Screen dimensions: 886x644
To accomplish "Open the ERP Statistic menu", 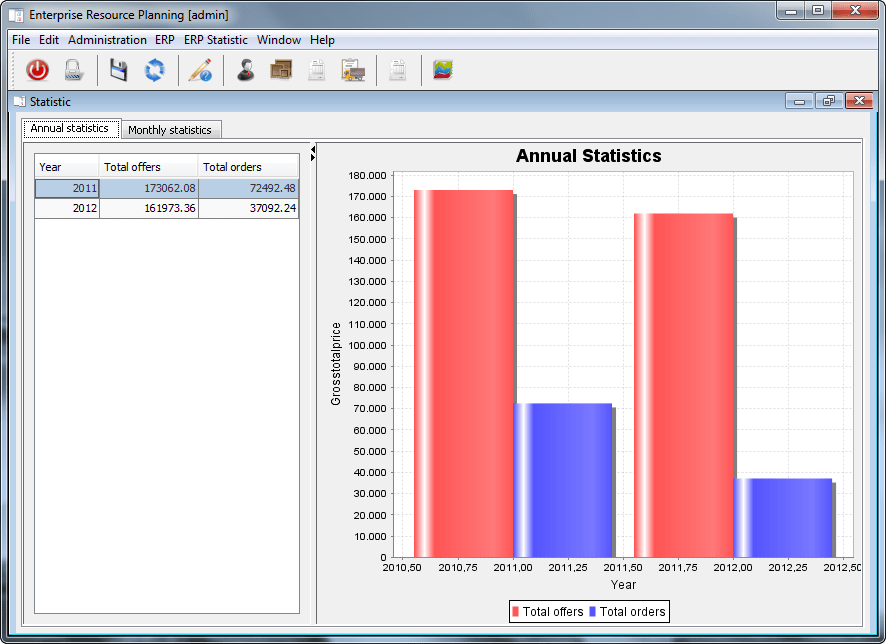I will (215, 40).
